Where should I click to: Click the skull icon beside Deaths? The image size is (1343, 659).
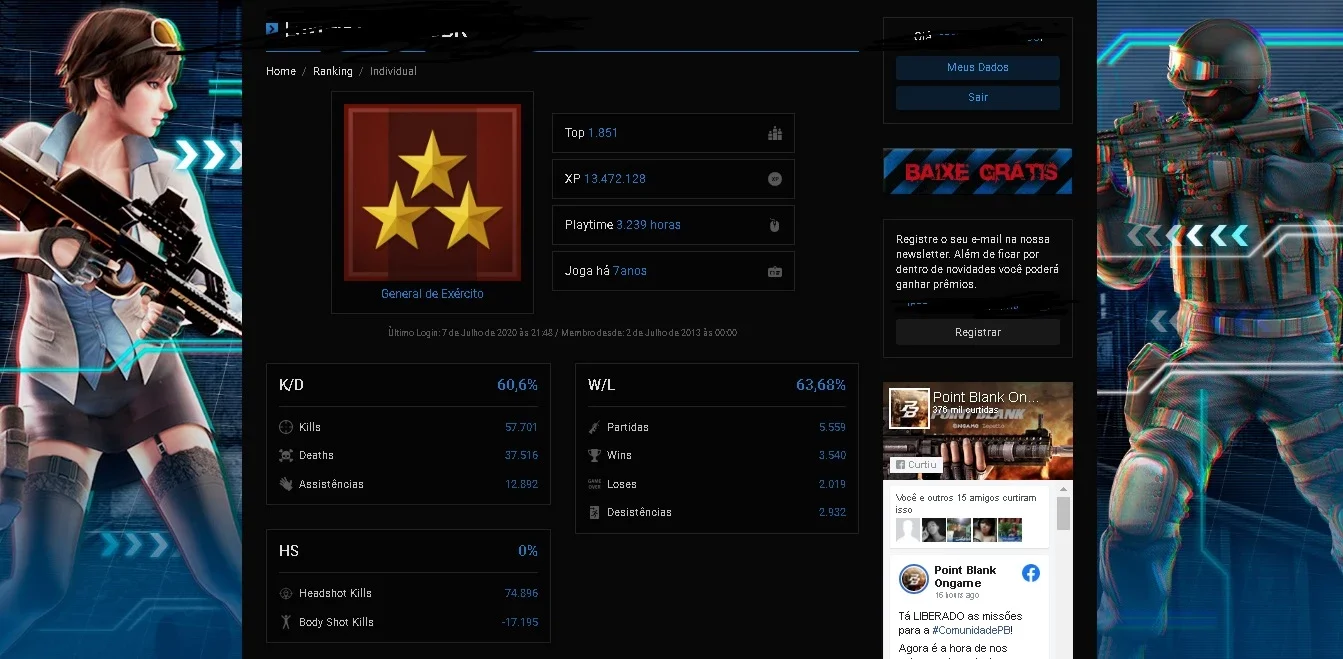point(286,455)
